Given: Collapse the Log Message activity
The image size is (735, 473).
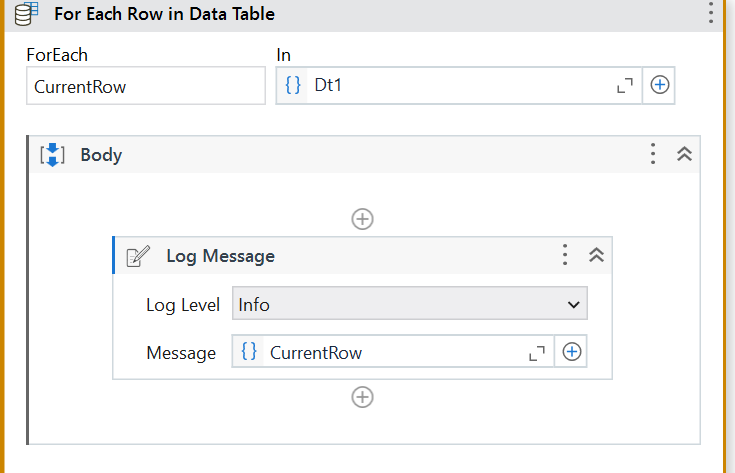Looking at the screenshot, I should [x=596, y=255].
